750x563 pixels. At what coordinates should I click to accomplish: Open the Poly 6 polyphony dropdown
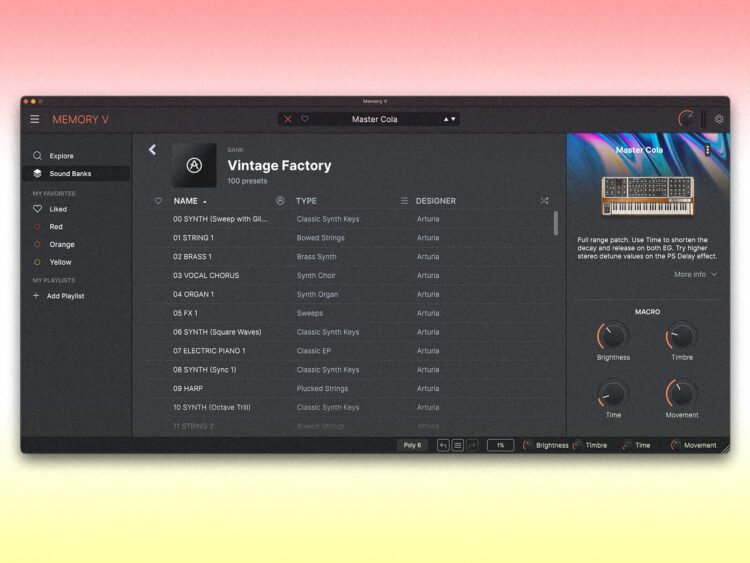pos(412,445)
